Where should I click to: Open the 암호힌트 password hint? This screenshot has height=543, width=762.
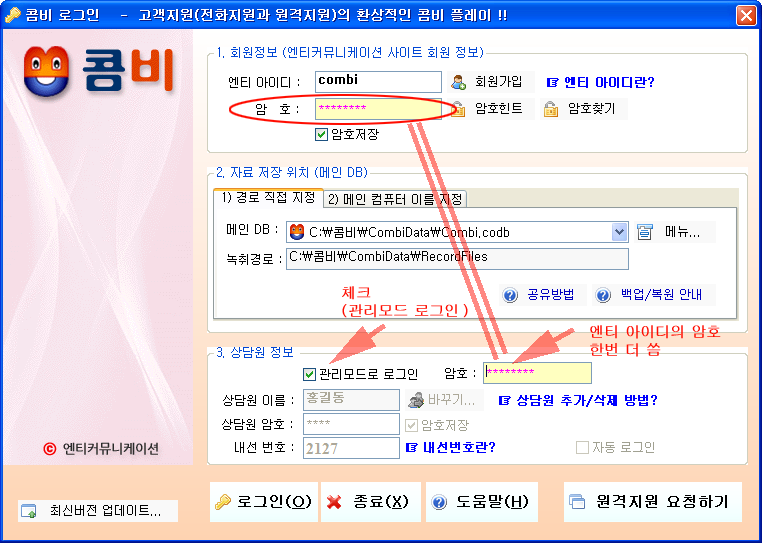pos(491,109)
